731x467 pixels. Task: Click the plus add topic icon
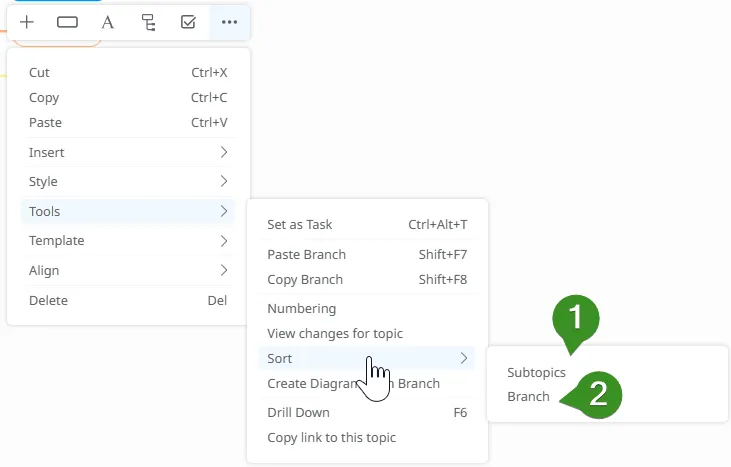[x=27, y=22]
